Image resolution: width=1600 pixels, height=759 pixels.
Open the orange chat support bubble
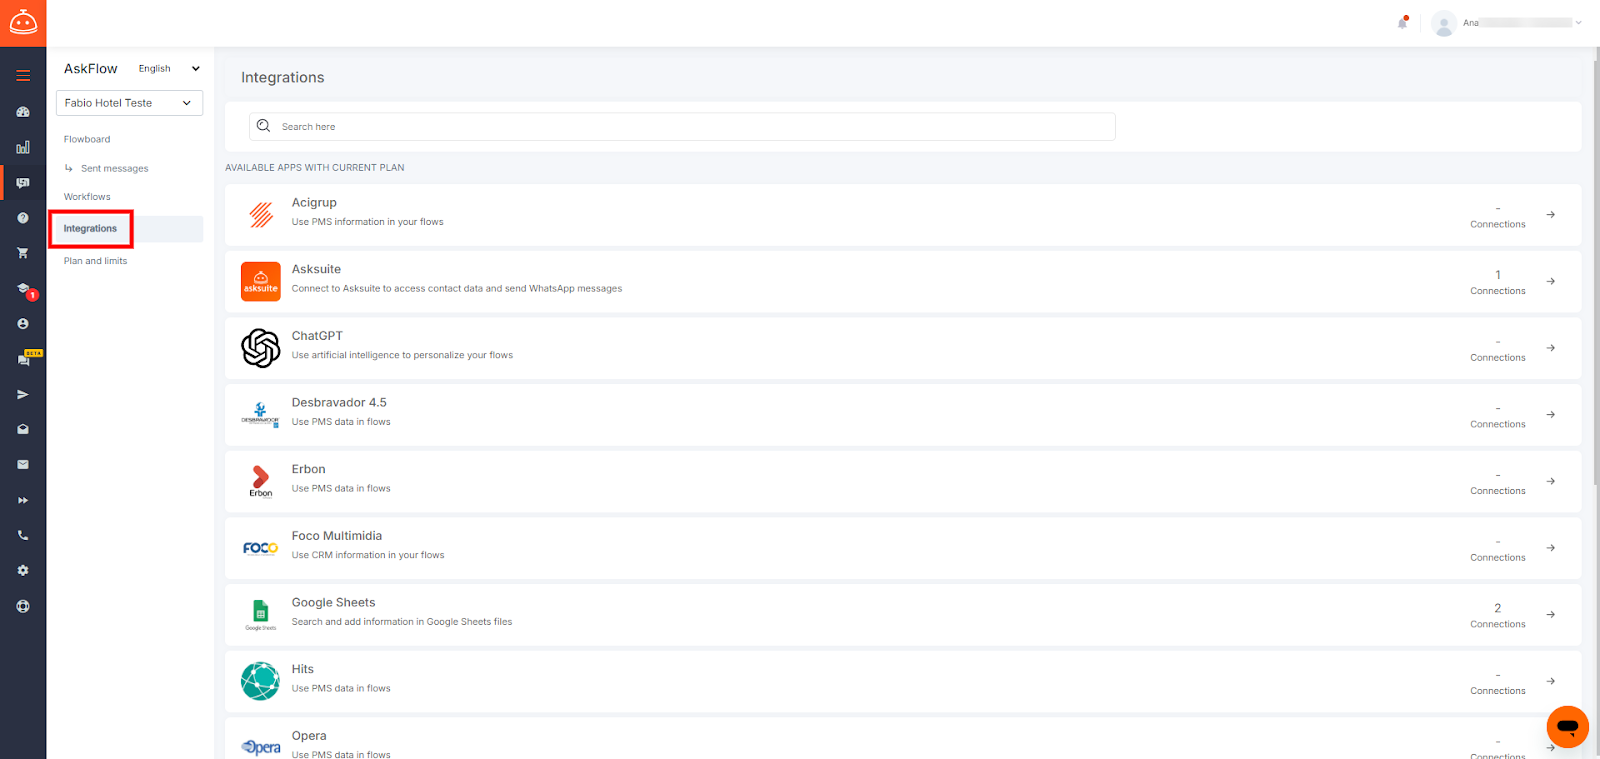point(1567,726)
